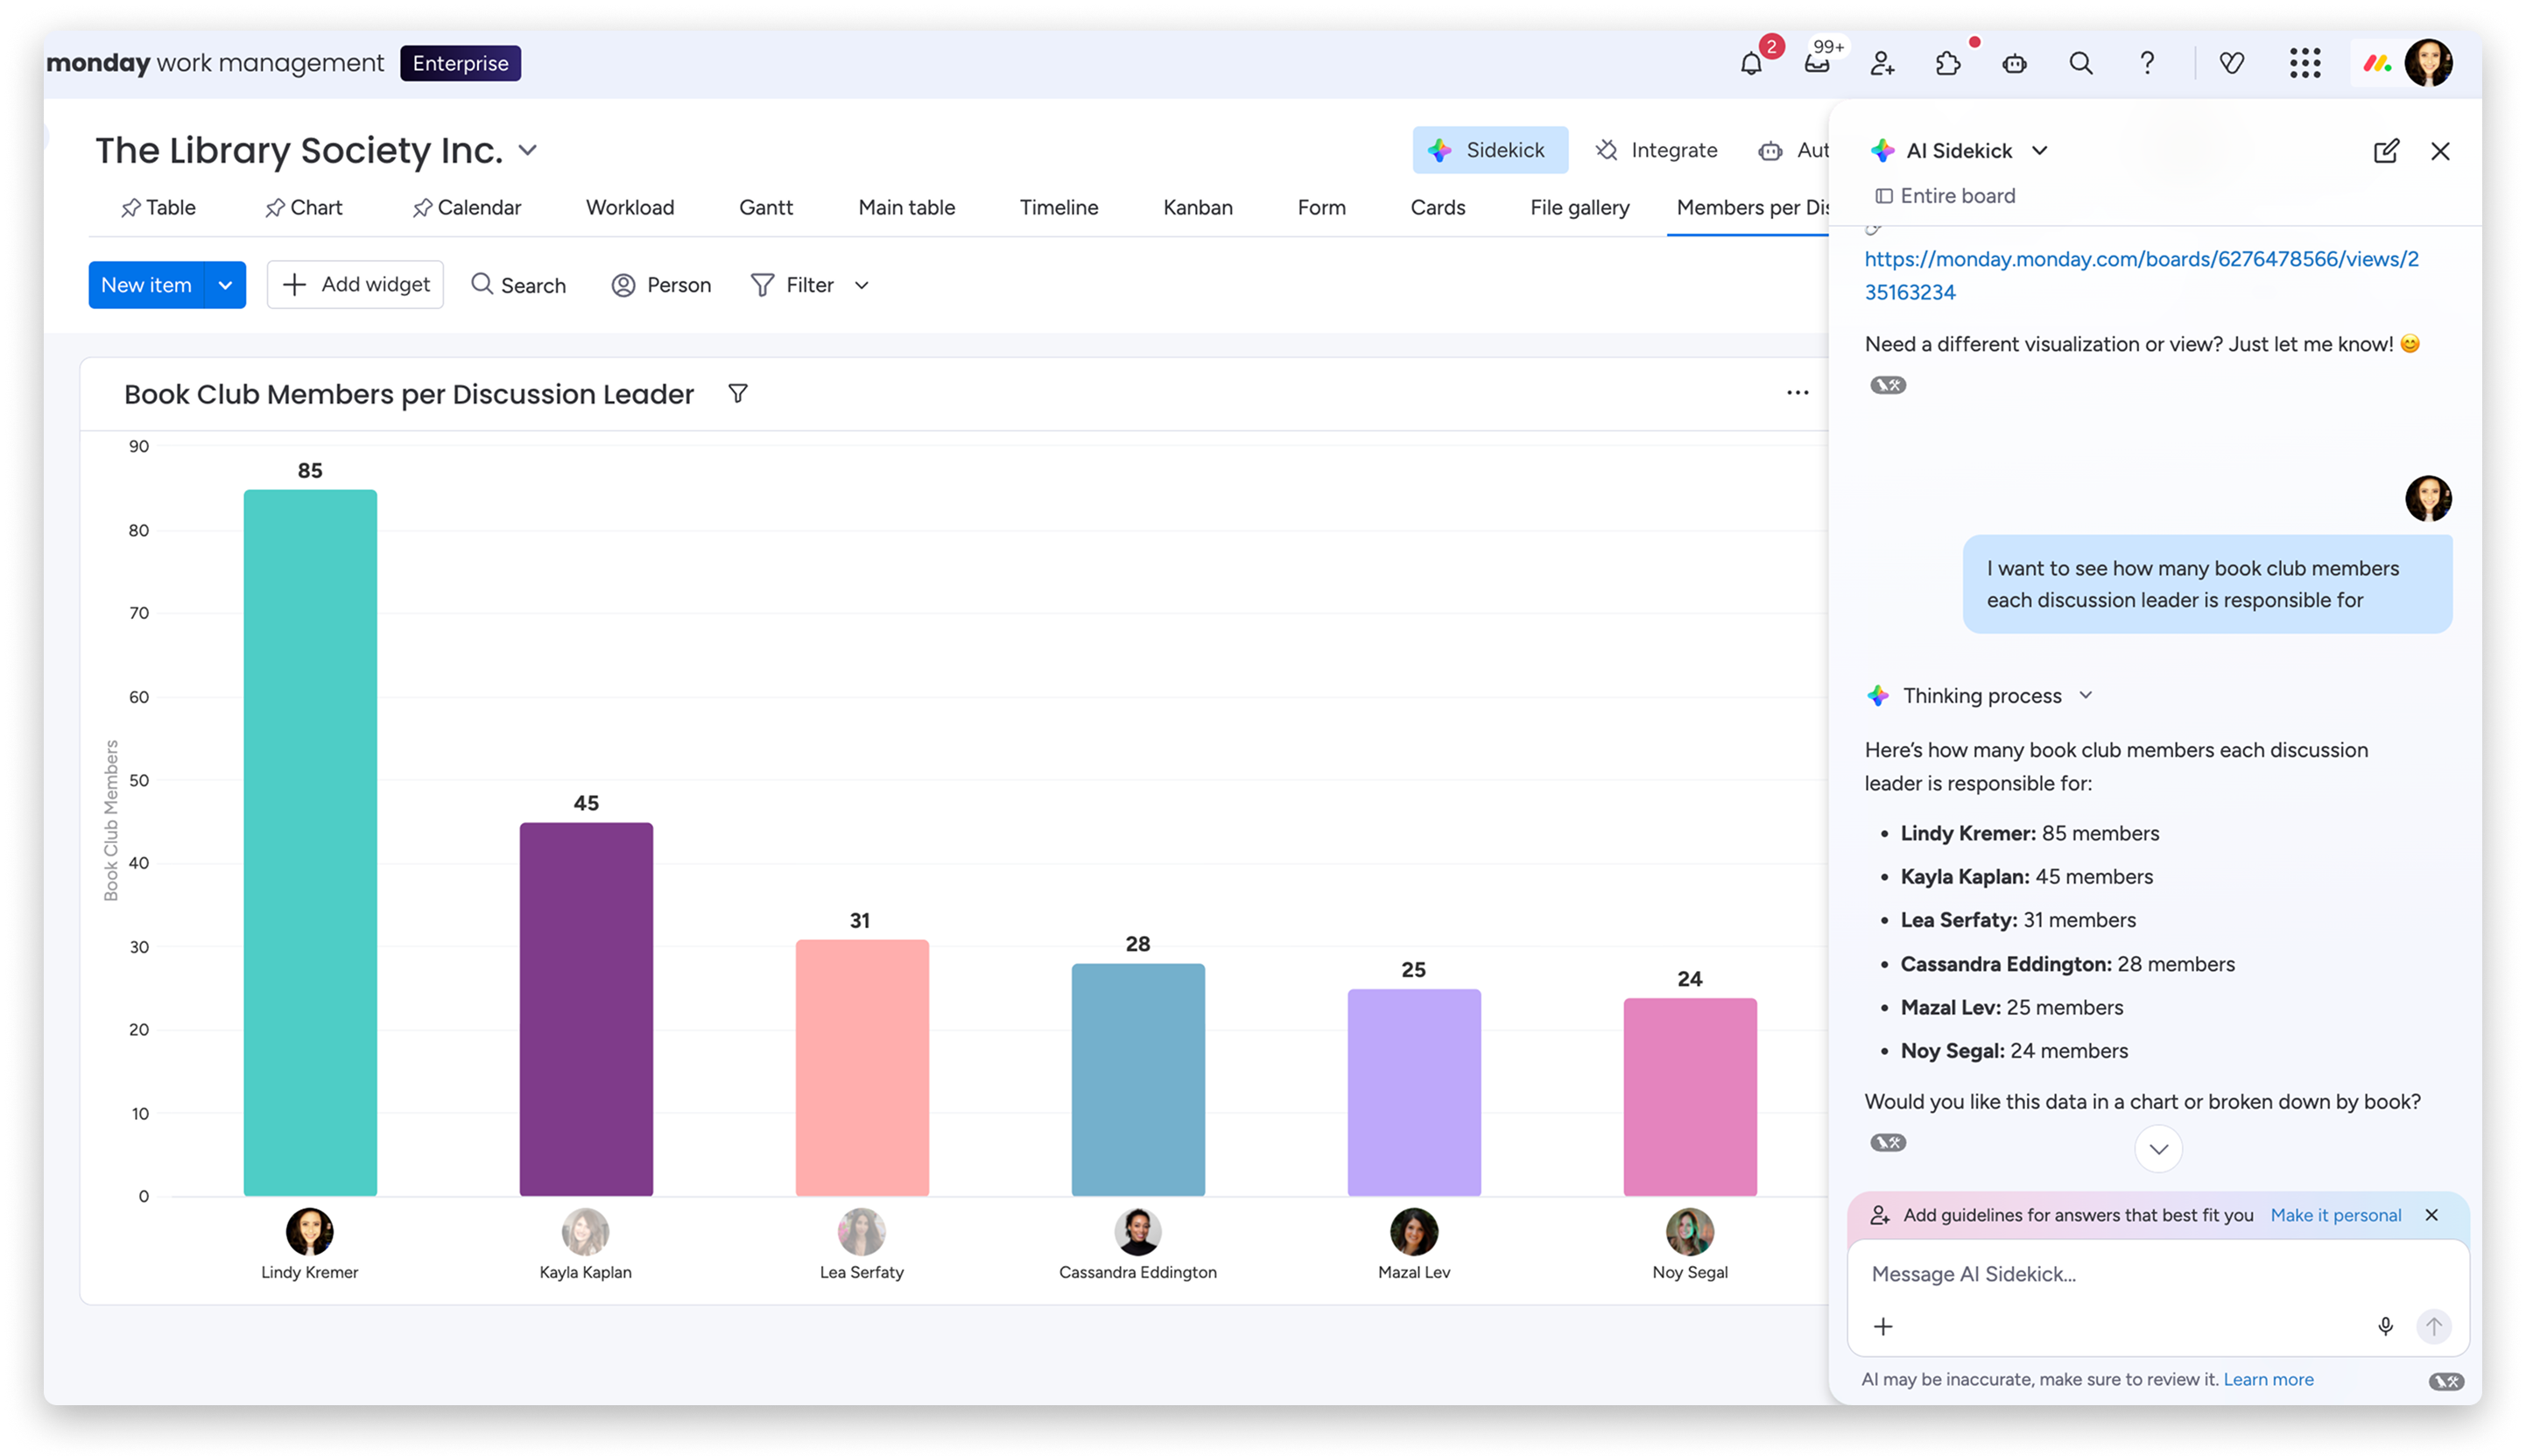Click the microphone voice input icon
The image size is (2526, 1456).
[x=2385, y=1326]
